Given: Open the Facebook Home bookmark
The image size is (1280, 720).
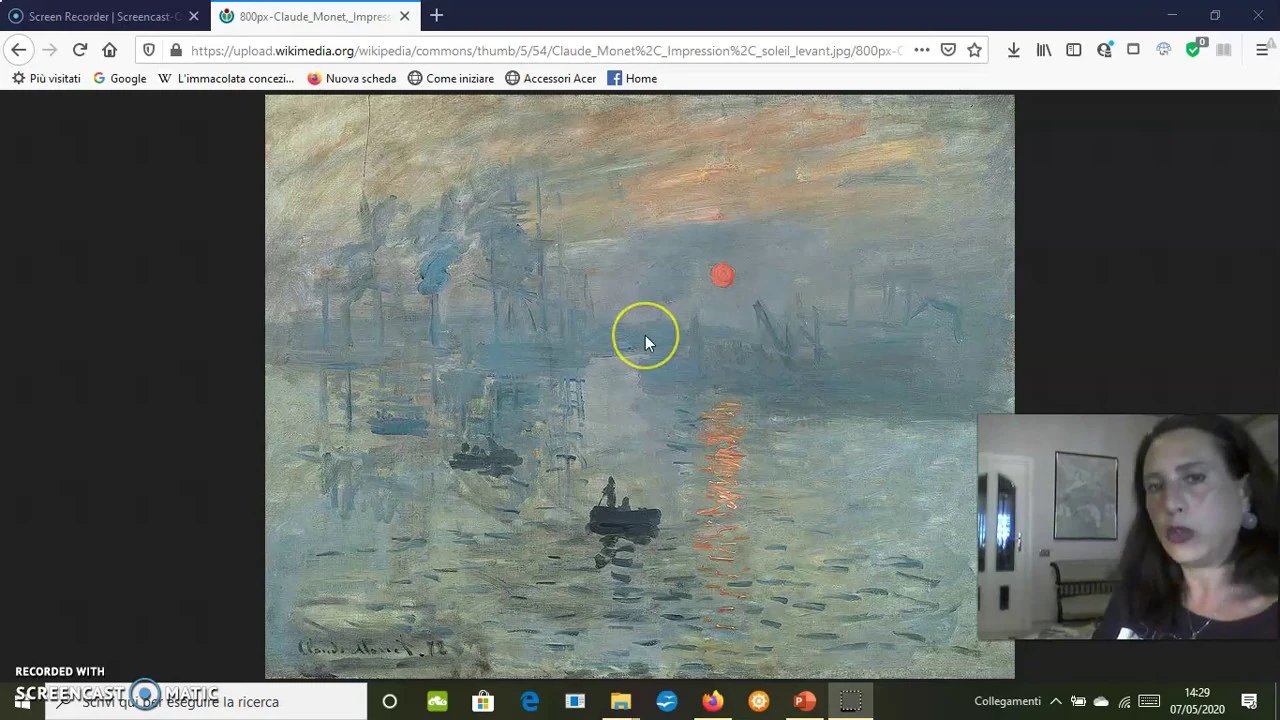Looking at the screenshot, I should point(632,78).
